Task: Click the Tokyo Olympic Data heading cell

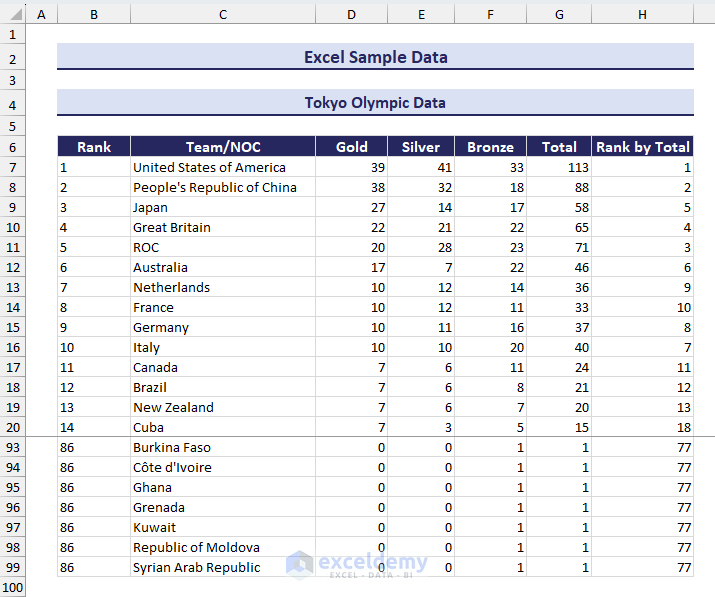Action: click(375, 103)
